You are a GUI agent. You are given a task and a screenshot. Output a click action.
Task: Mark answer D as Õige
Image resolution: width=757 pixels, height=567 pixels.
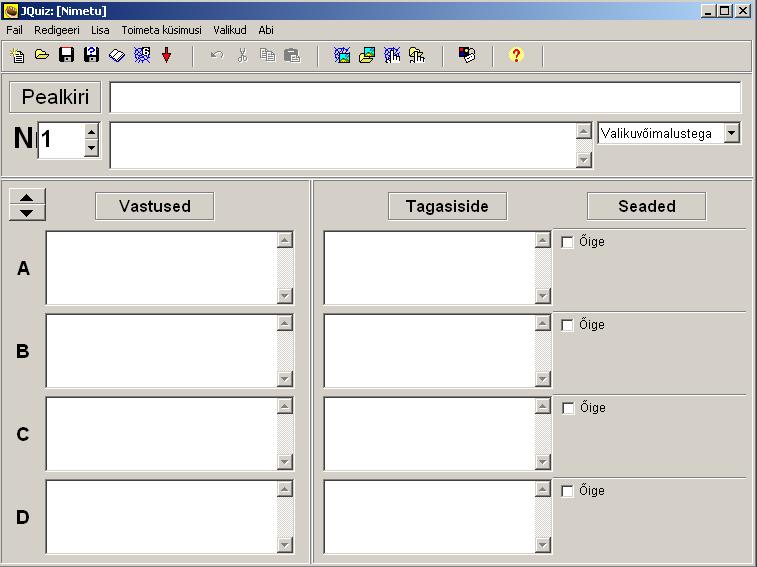pyautogui.click(x=567, y=491)
